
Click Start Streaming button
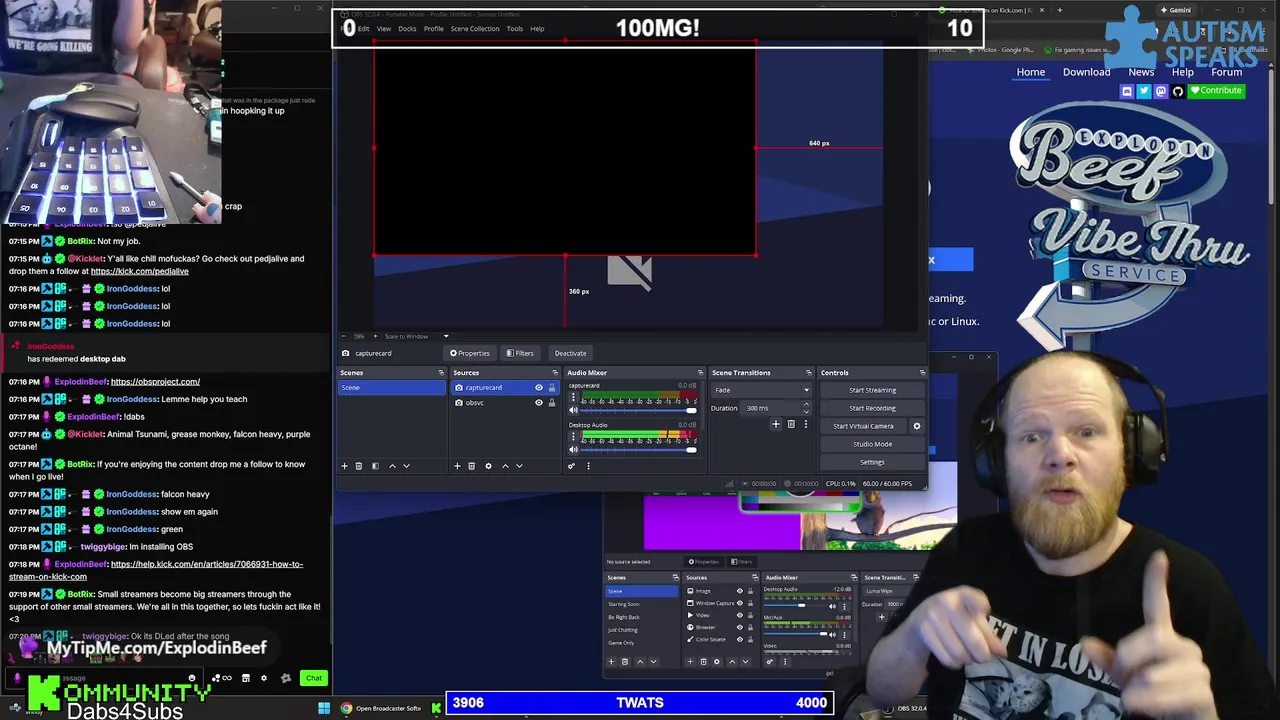(x=872, y=390)
